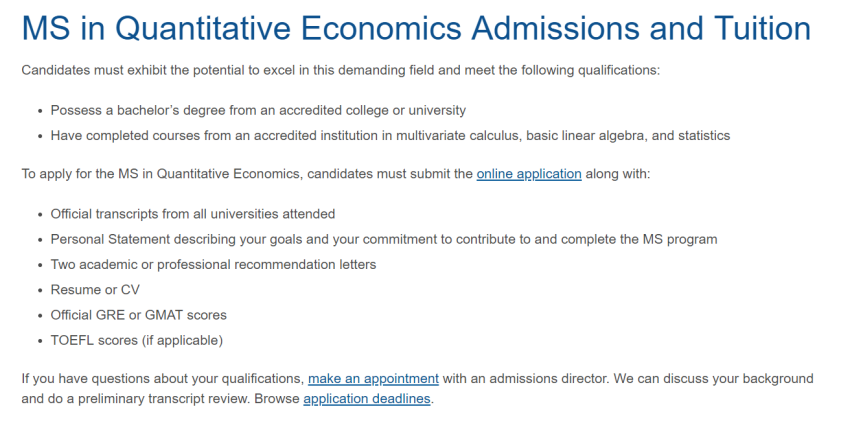Select the Official GRE or GMAT scores item
Image resolution: width=845 pixels, height=423 pixels.
pos(139,315)
